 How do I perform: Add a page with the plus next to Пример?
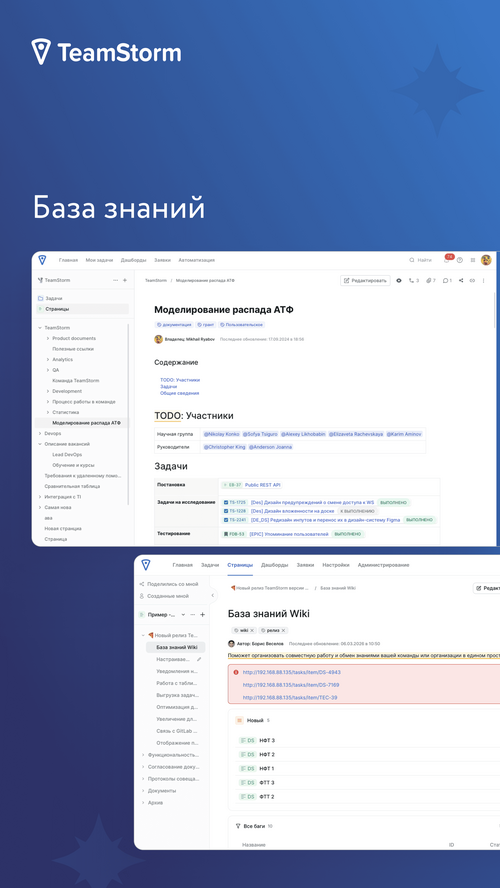202,614
